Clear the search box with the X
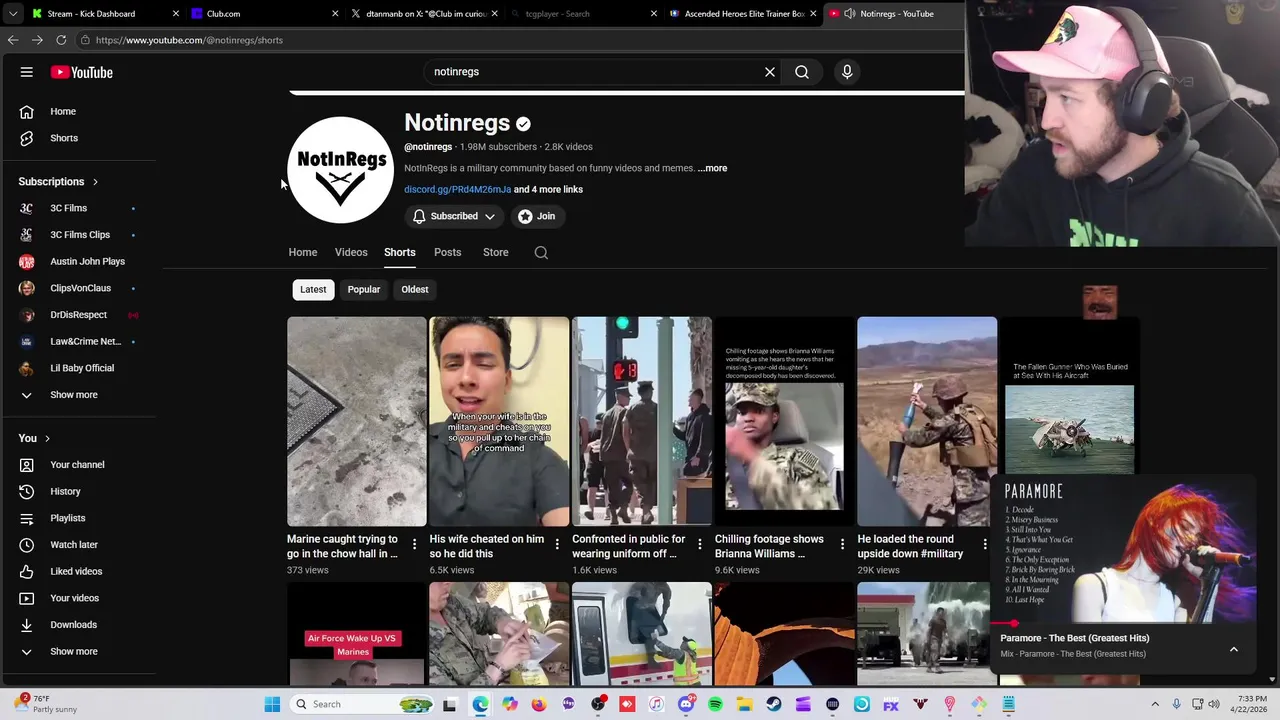This screenshot has width=1280, height=720. tap(770, 72)
